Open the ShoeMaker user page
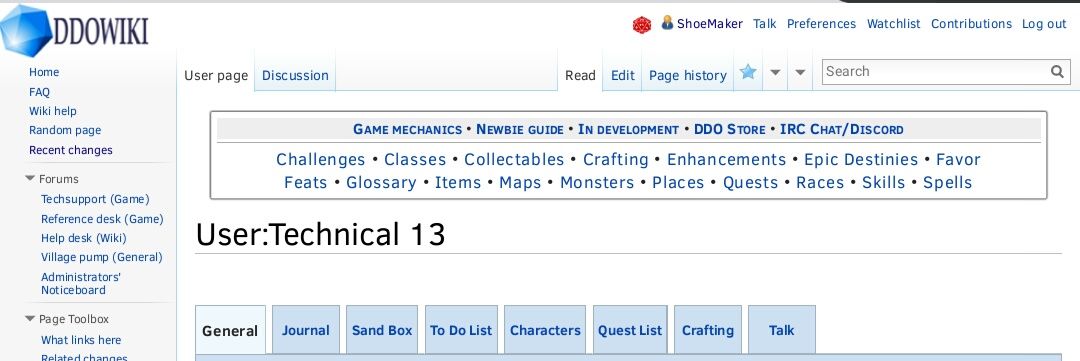Screen dimensions: 1080x361 click(x=709, y=23)
